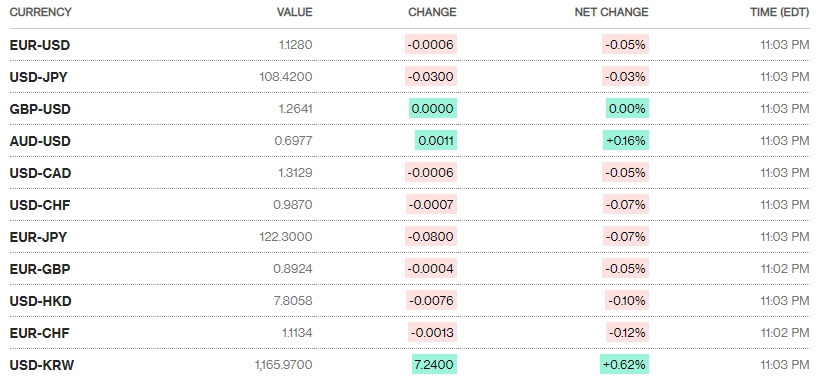Select the GBP-USD value 1.2641
The height and width of the screenshot is (378, 820).
295,109
